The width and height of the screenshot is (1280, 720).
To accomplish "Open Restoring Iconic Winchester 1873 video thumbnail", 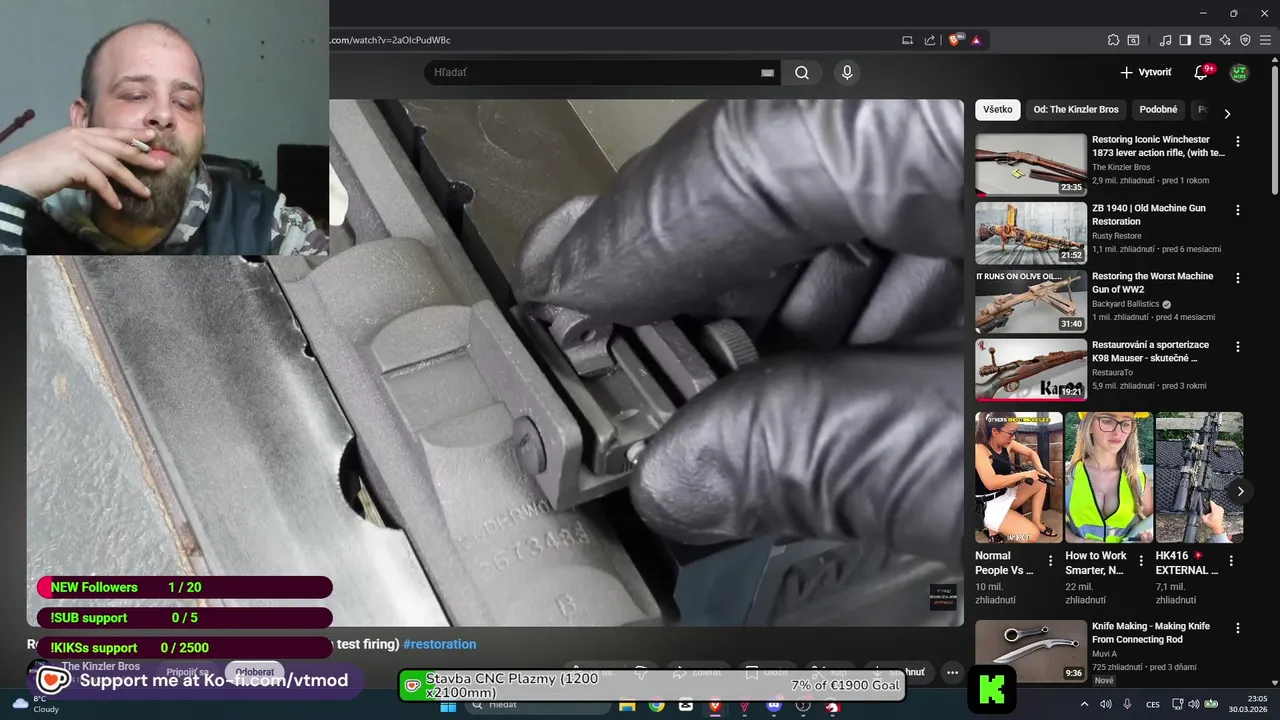I will pyautogui.click(x=1031, y=165).
